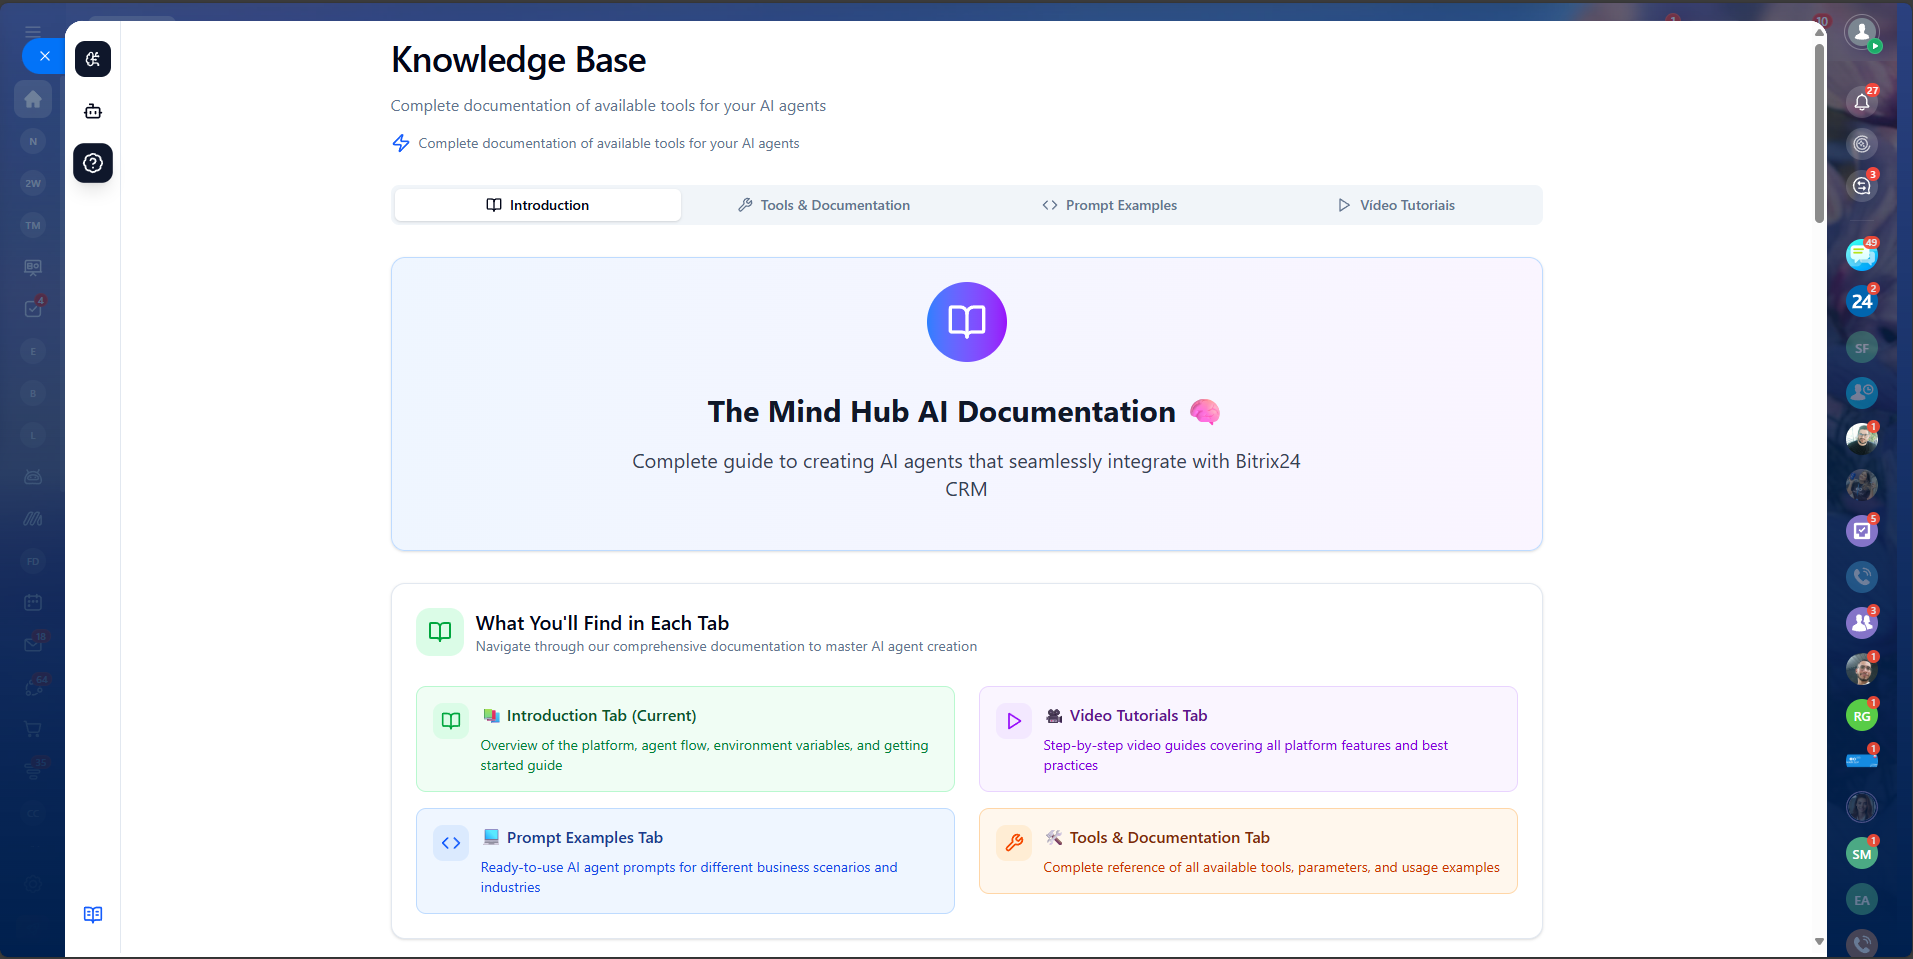
Task: Click the RG green avatar contact
Action: pyautogui.click(x=1861, y=716)
